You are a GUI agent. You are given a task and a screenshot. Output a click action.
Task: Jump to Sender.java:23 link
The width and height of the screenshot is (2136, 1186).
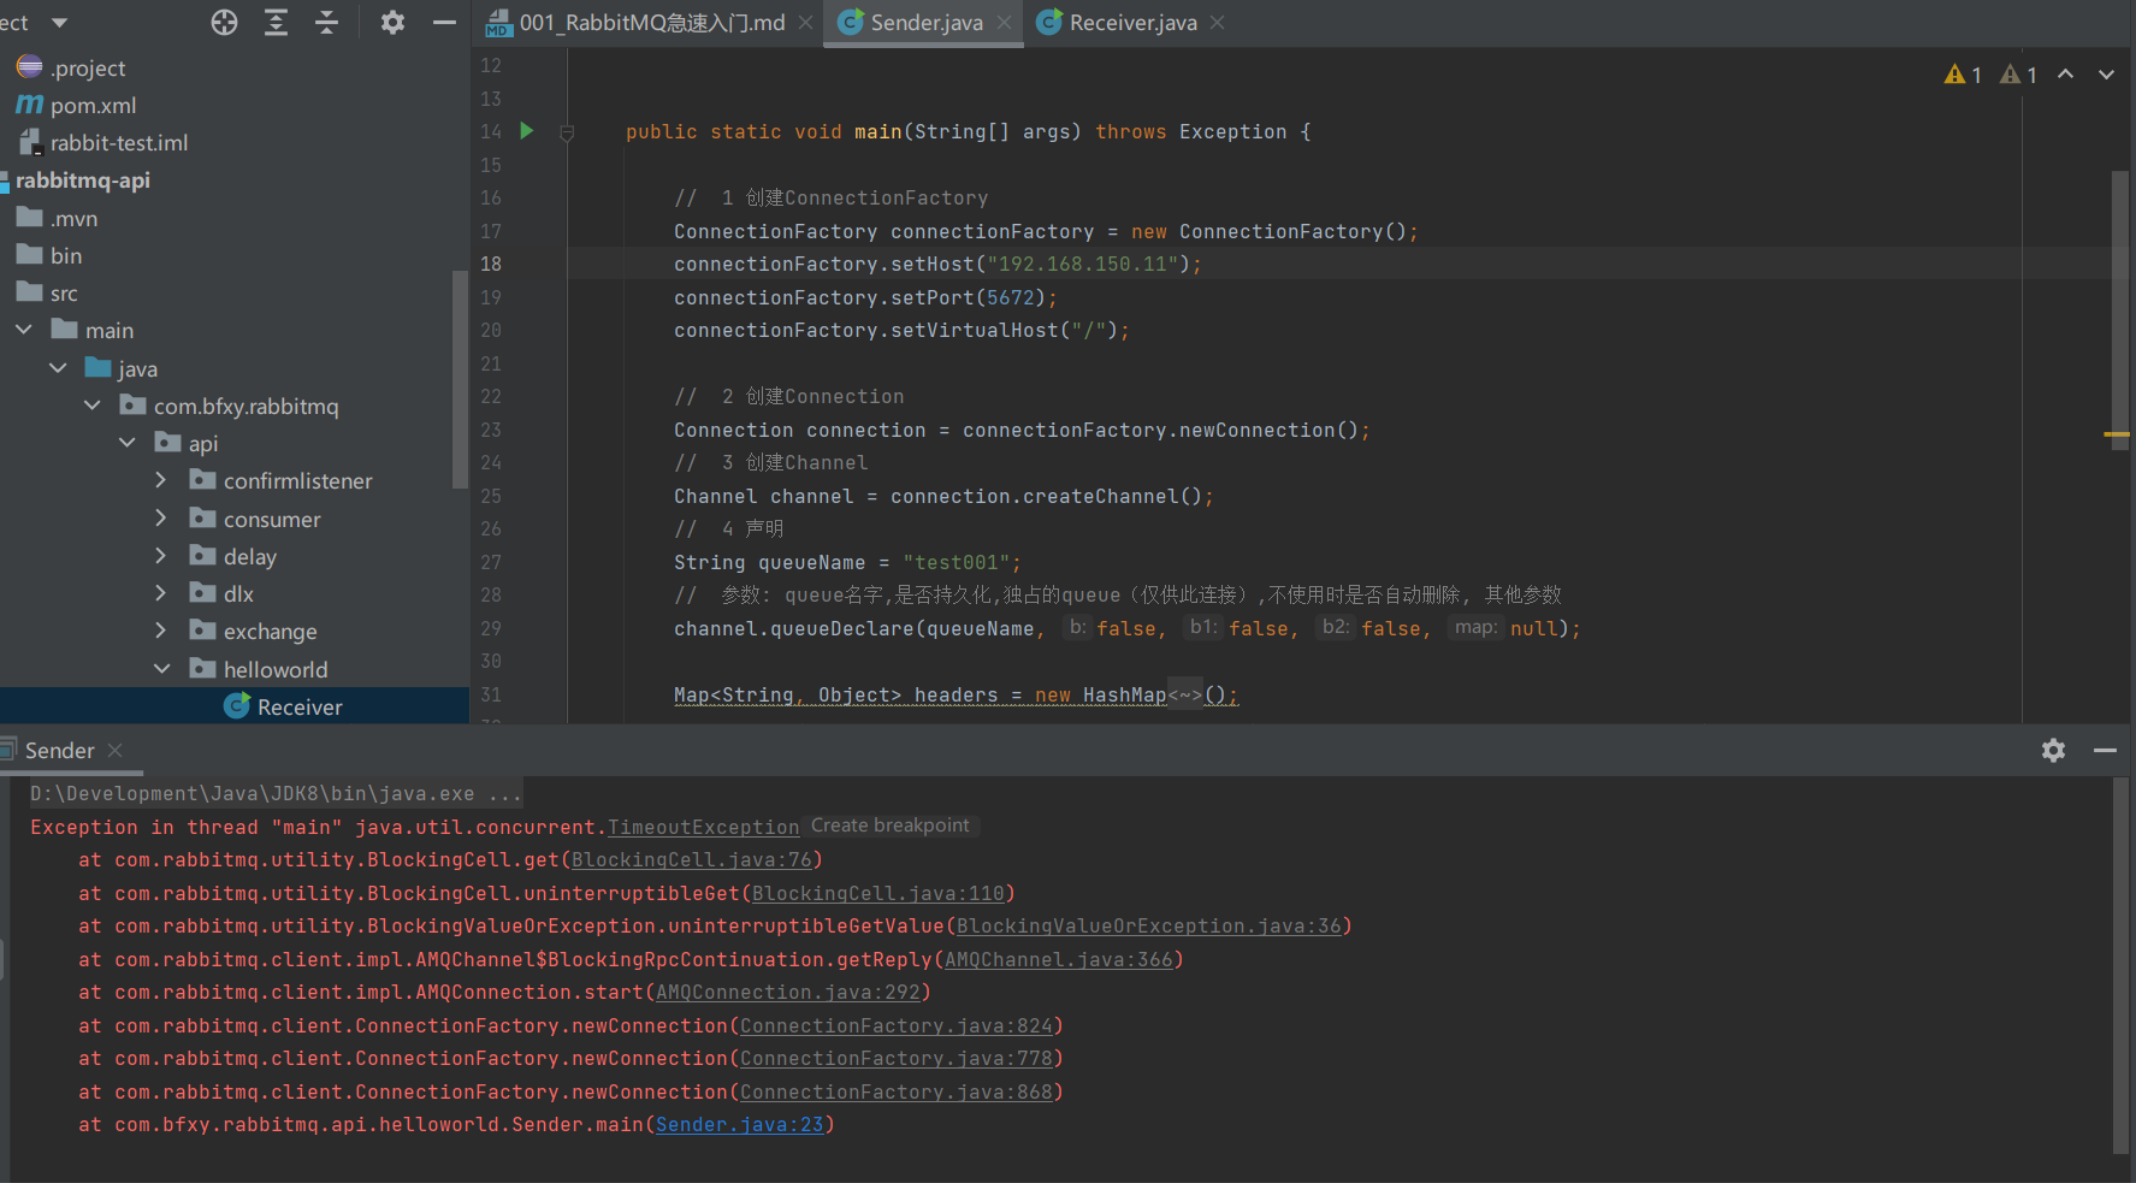click(740, 1125)
